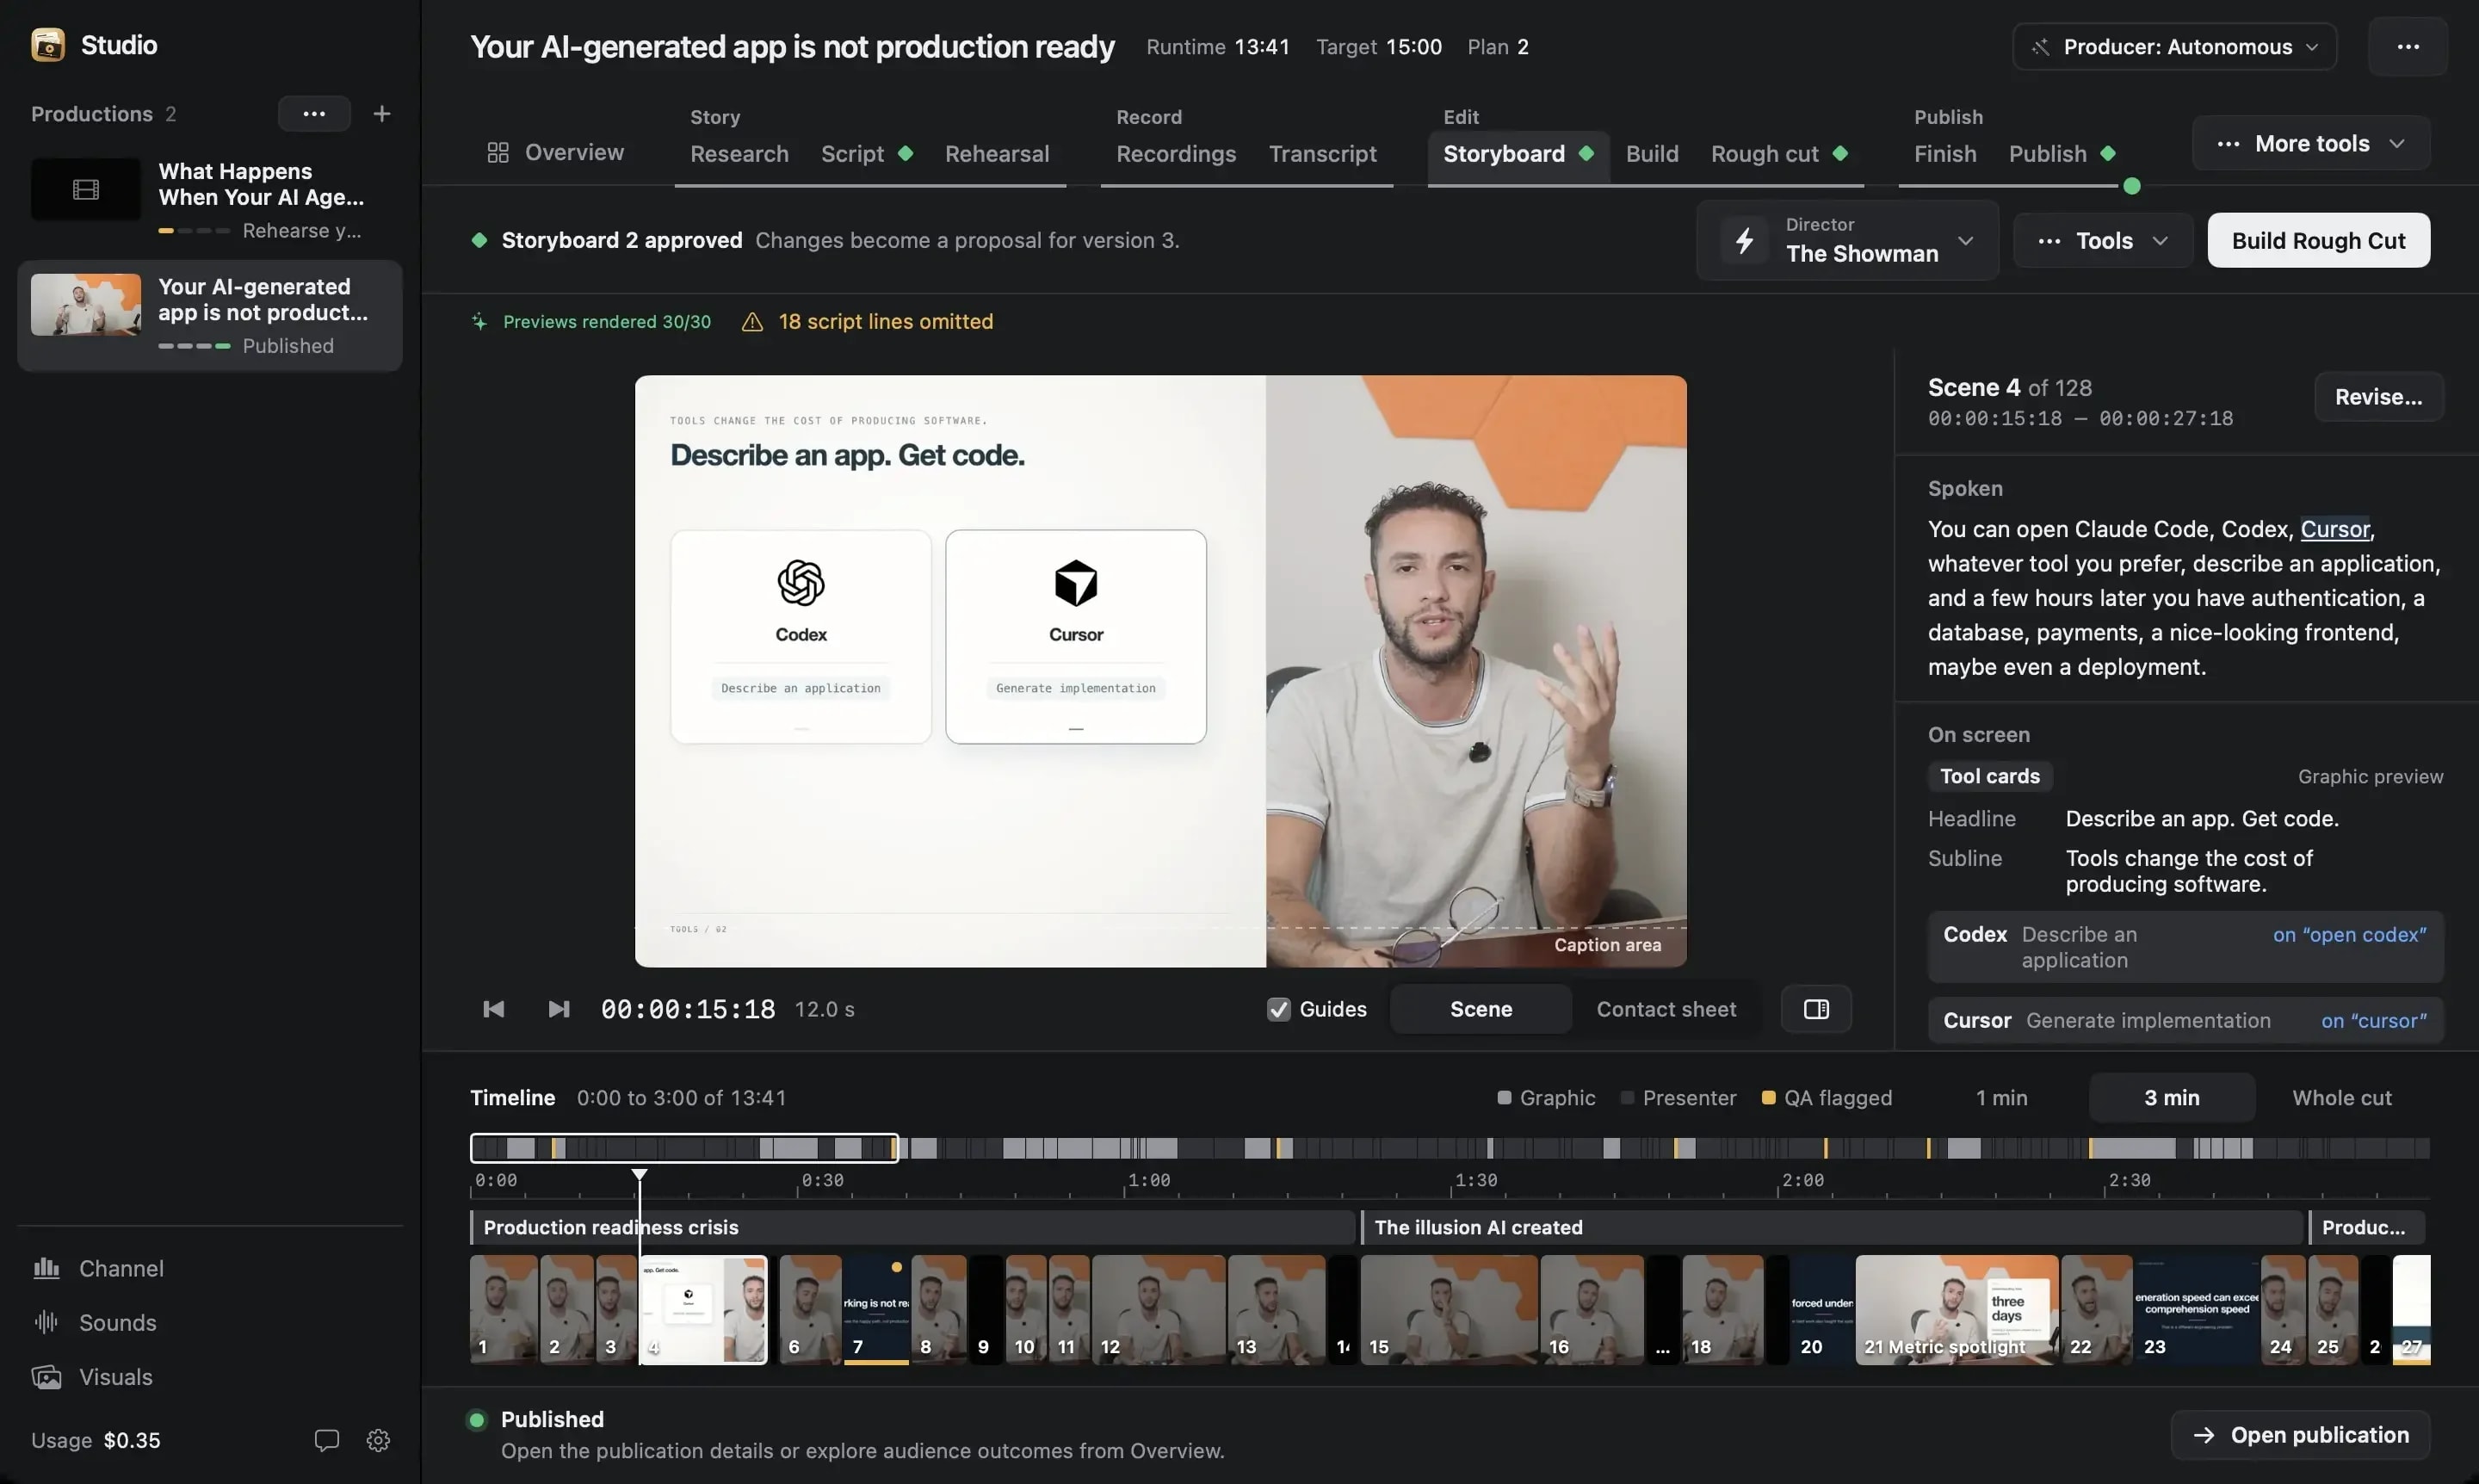Expand the More tools dropdown

pyautogui.click(x=2310, y=143)
